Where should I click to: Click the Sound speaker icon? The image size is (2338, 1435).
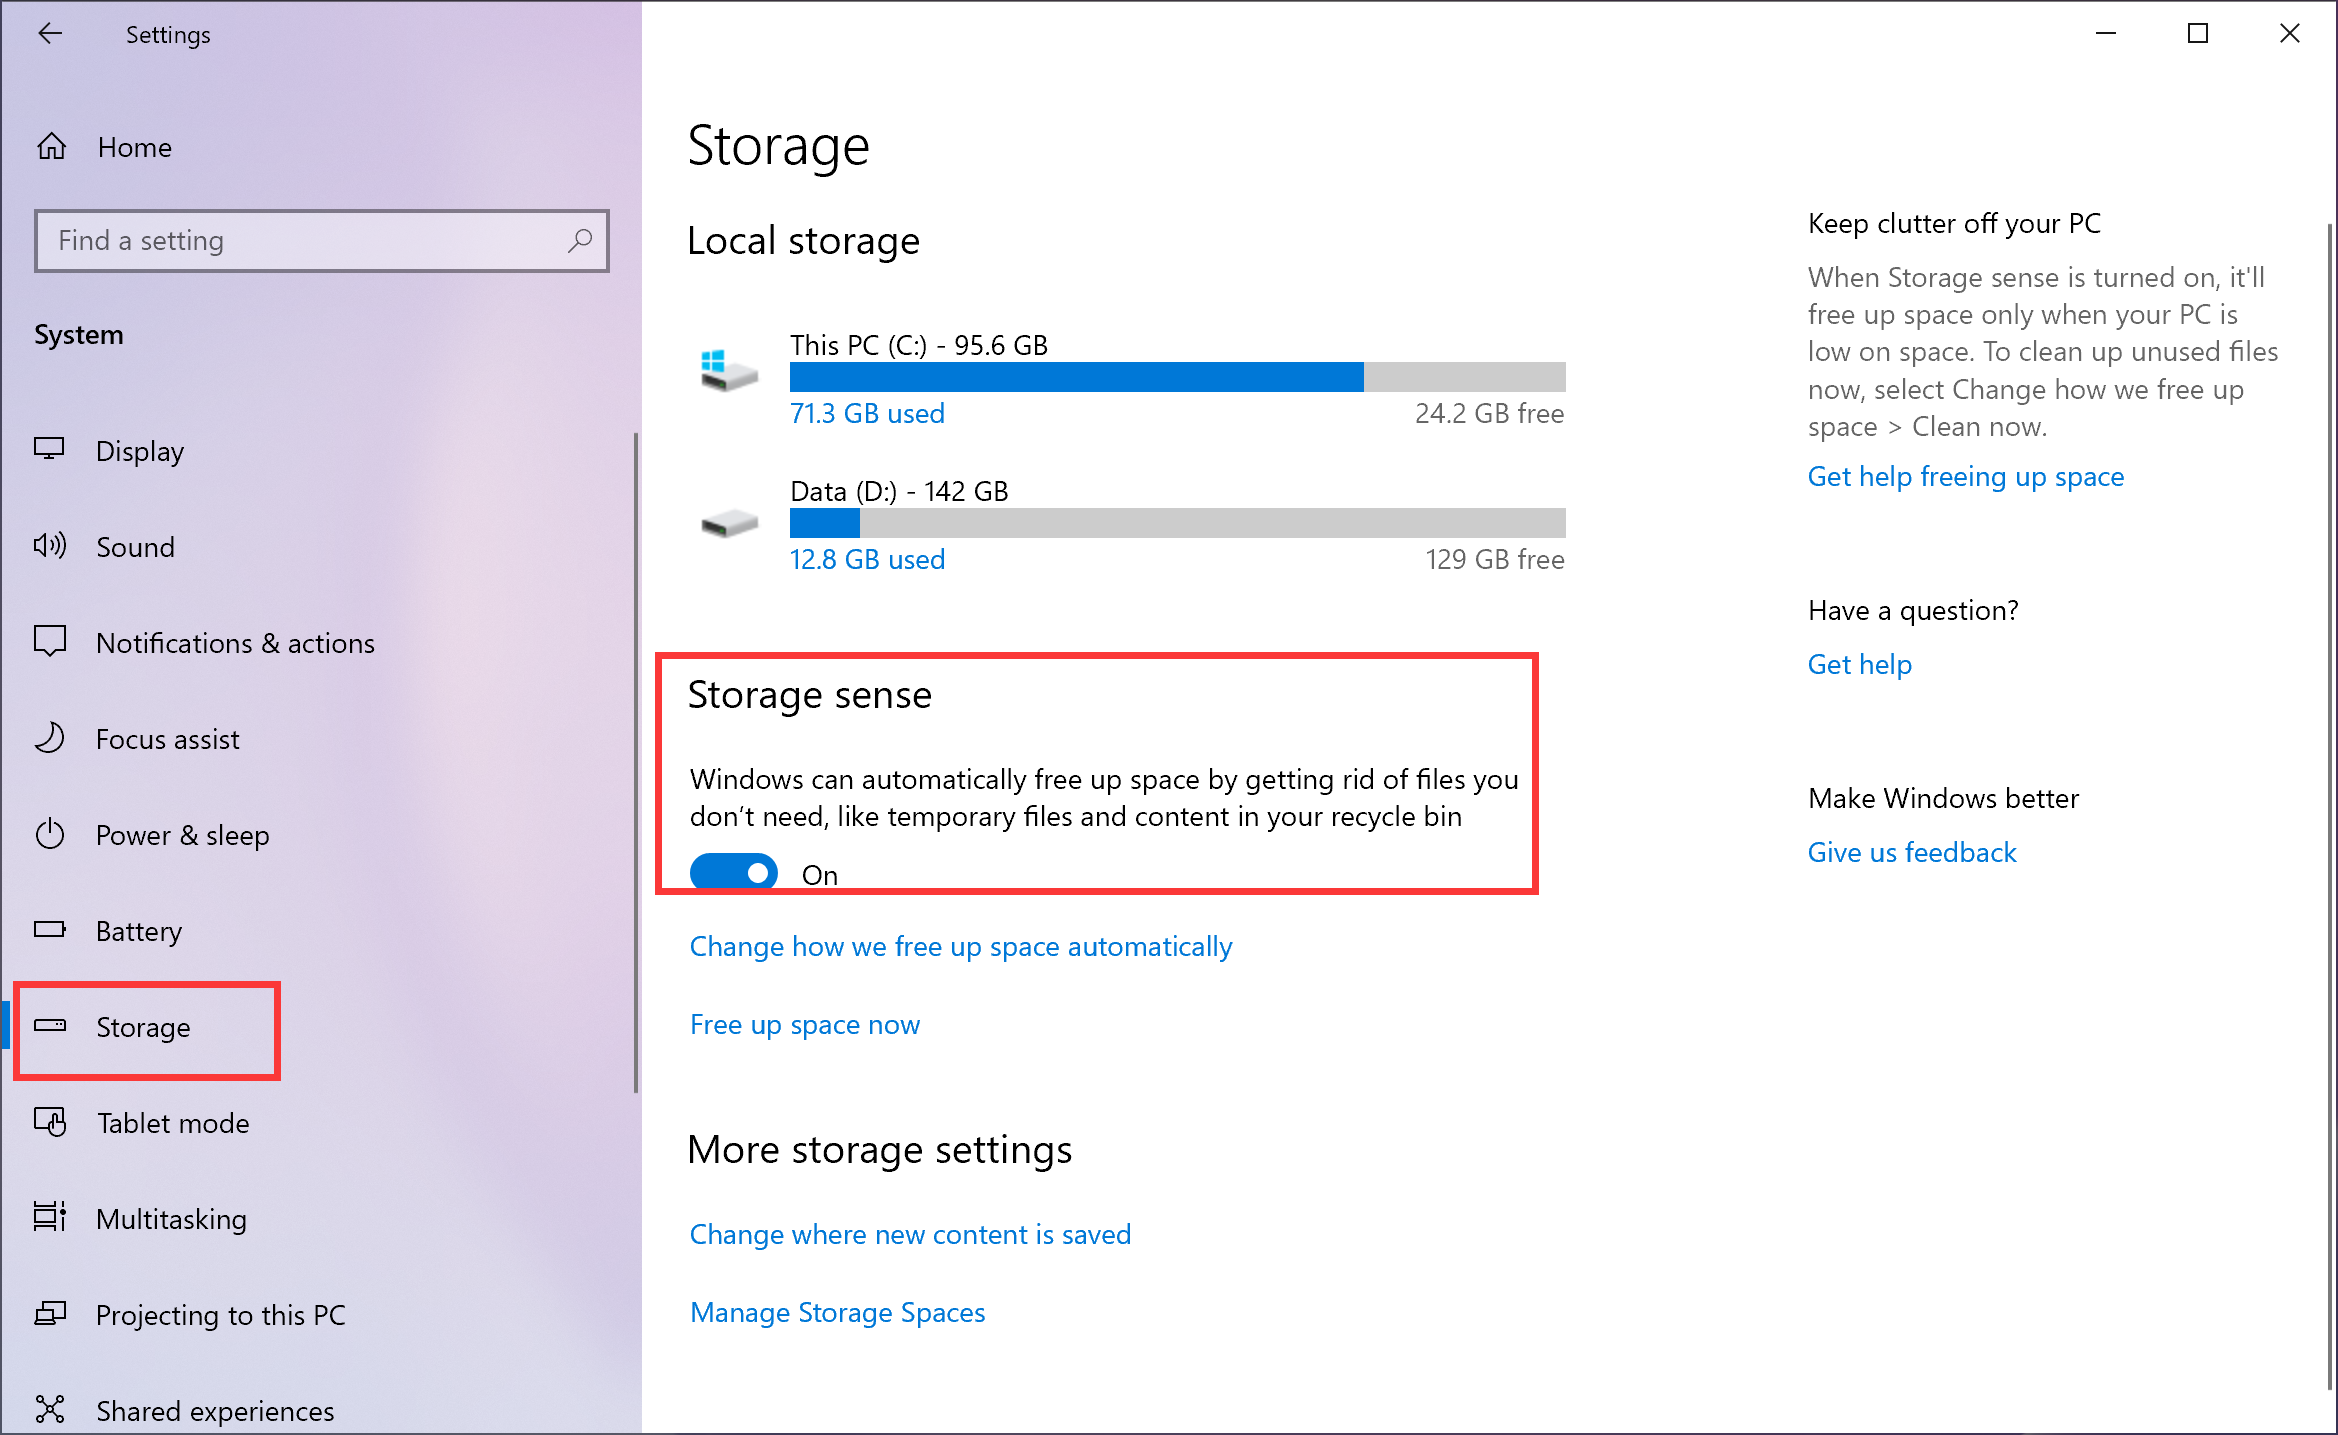point(50,546)
